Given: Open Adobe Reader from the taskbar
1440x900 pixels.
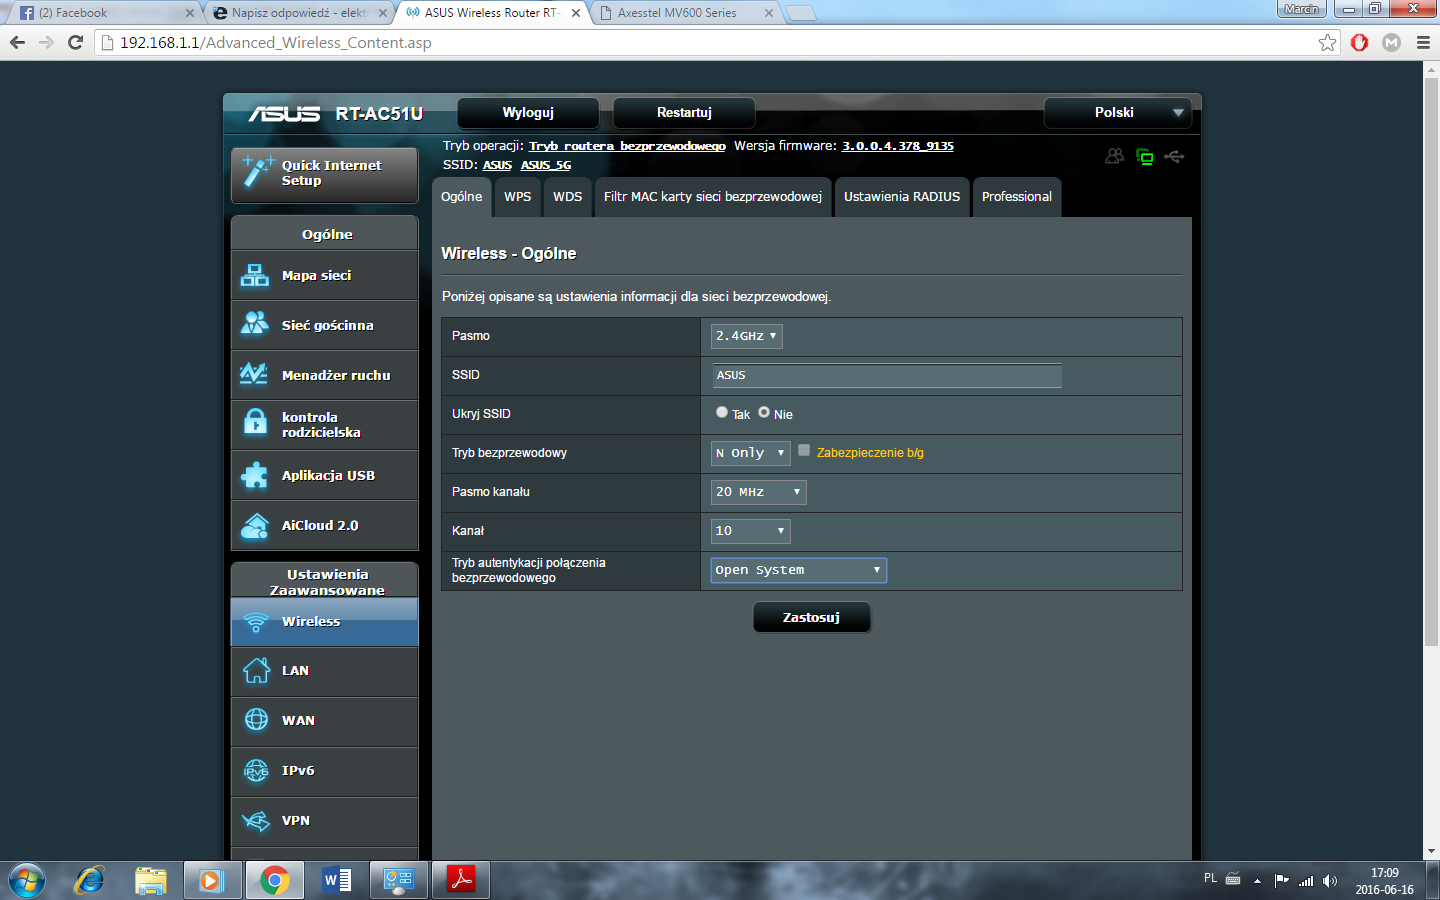Looking at the screenshot, I should click(x=461, y=880).
